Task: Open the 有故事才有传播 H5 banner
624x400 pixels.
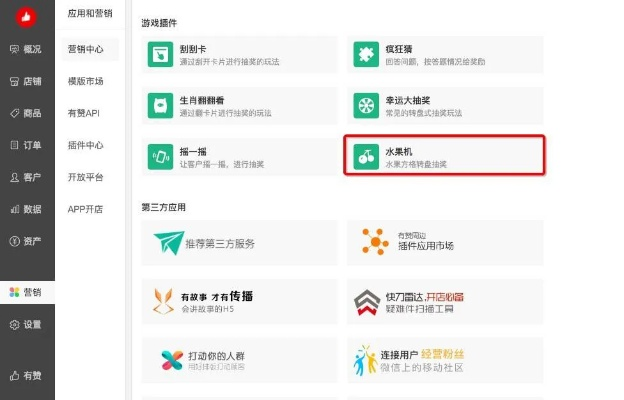Action: point(240,302)
